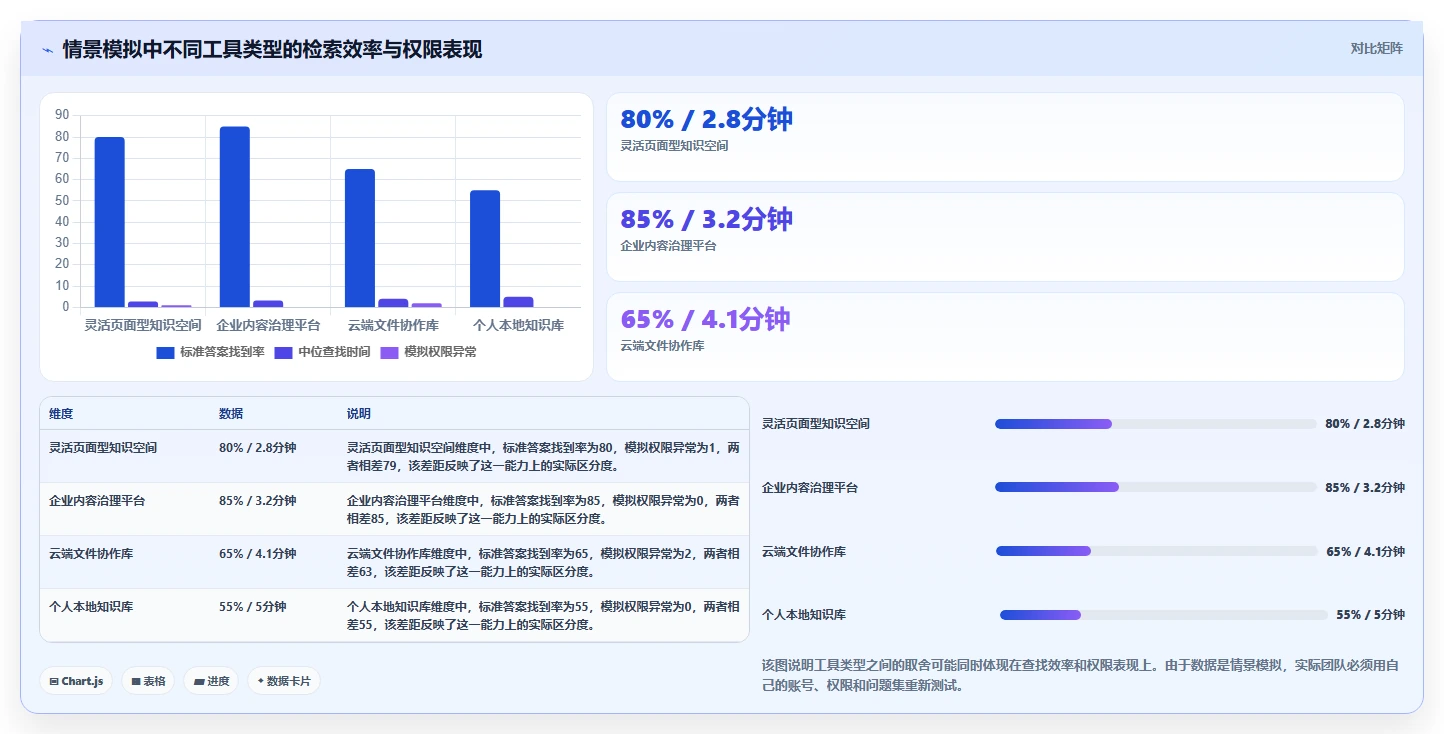Viewport: 1444px width, 734px height.
Task: Click the description mentioning 两者相差55
Action: point(543,616)
